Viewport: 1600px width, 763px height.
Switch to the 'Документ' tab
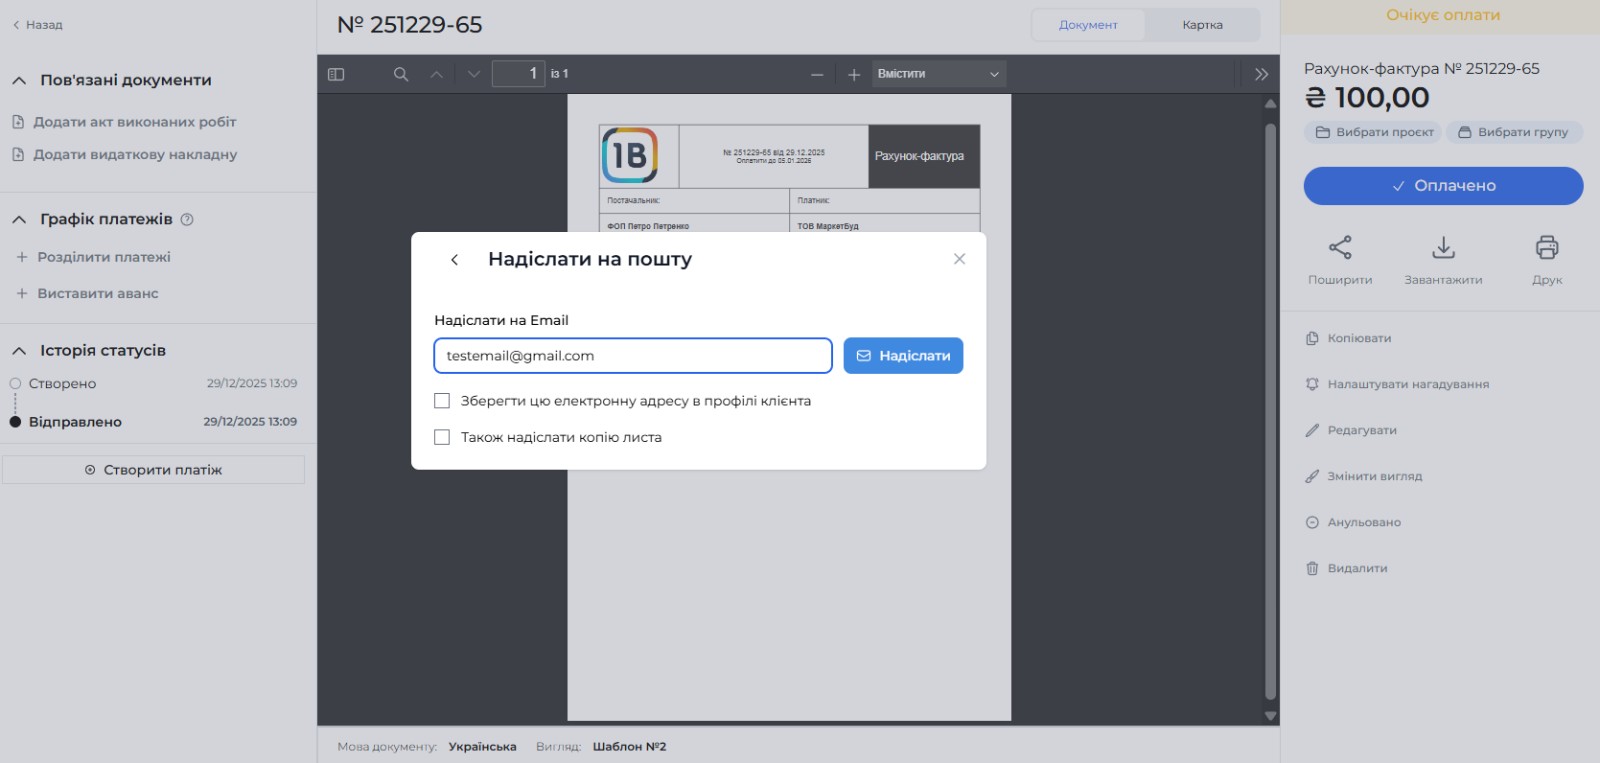pos(1088,25)
